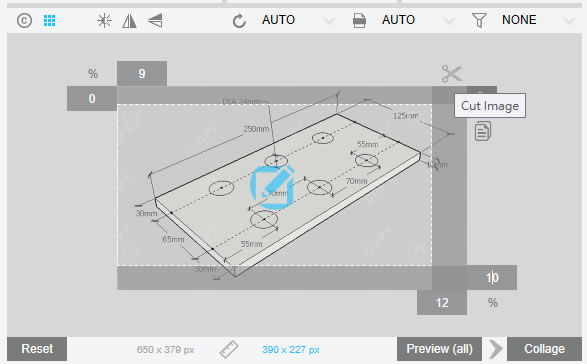
Task: Click the left crop field showing 0
Action: click(x=92, y=98)
